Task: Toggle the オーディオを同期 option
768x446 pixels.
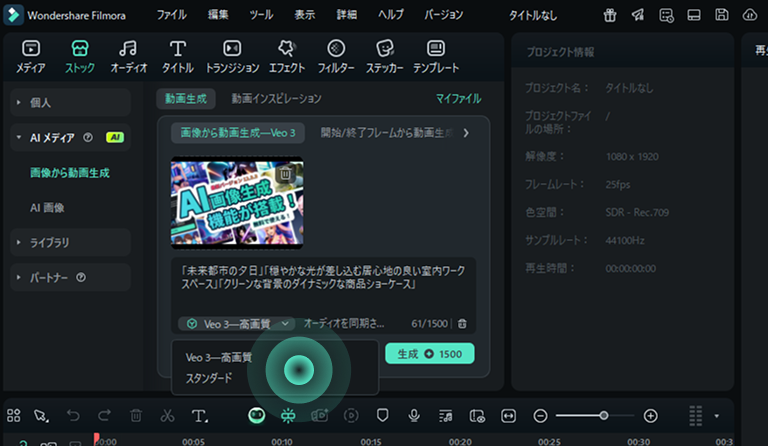Action: (x=344, y=324)
